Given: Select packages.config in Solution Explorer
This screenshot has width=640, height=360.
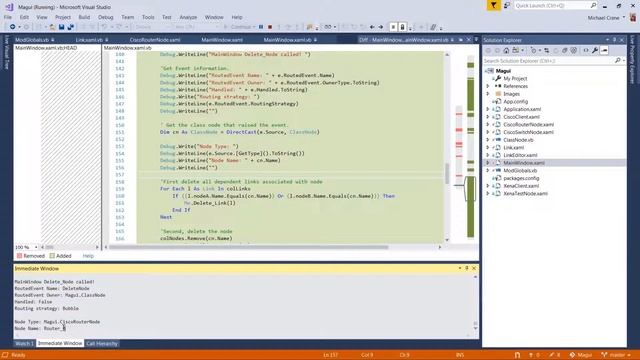Looking at the screenshot, I should coord(521,178).
